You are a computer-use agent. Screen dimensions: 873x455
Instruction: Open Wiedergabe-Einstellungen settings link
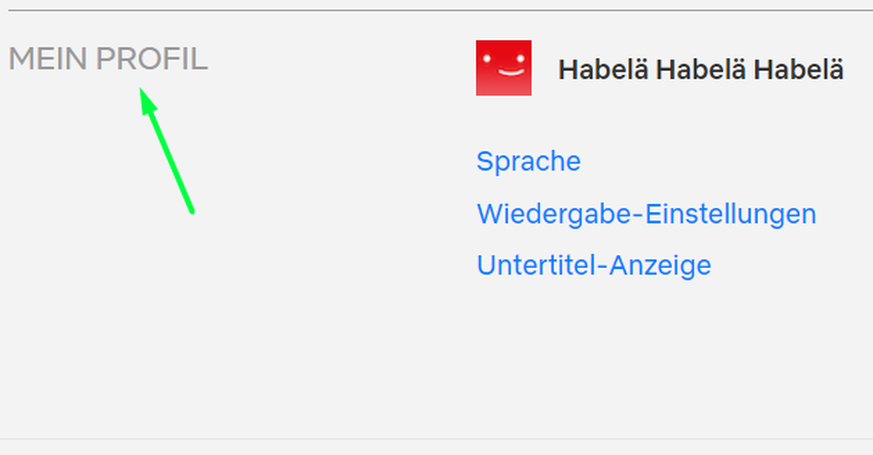coord(646,214)
